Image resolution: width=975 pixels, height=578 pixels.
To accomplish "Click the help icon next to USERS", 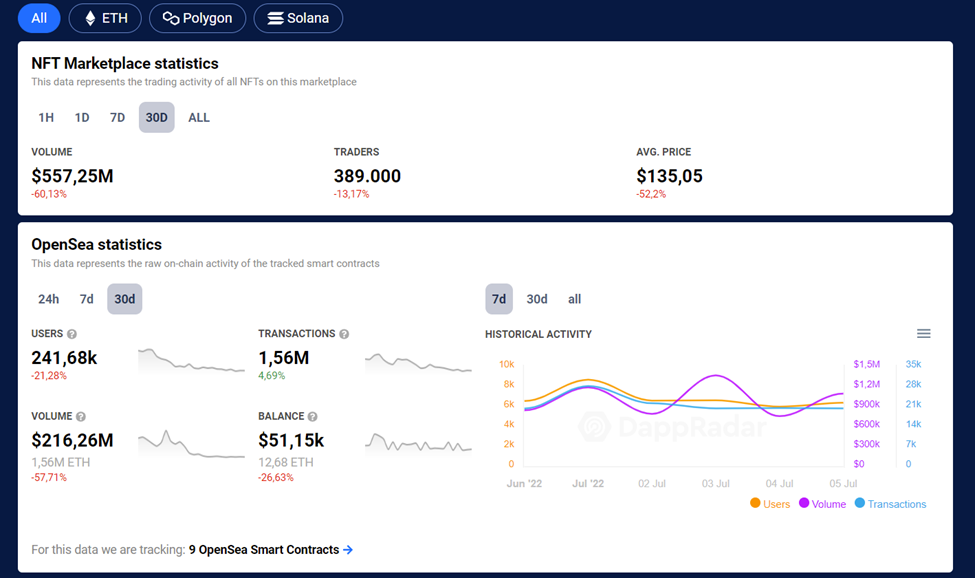I will click(x=72, y=334).
